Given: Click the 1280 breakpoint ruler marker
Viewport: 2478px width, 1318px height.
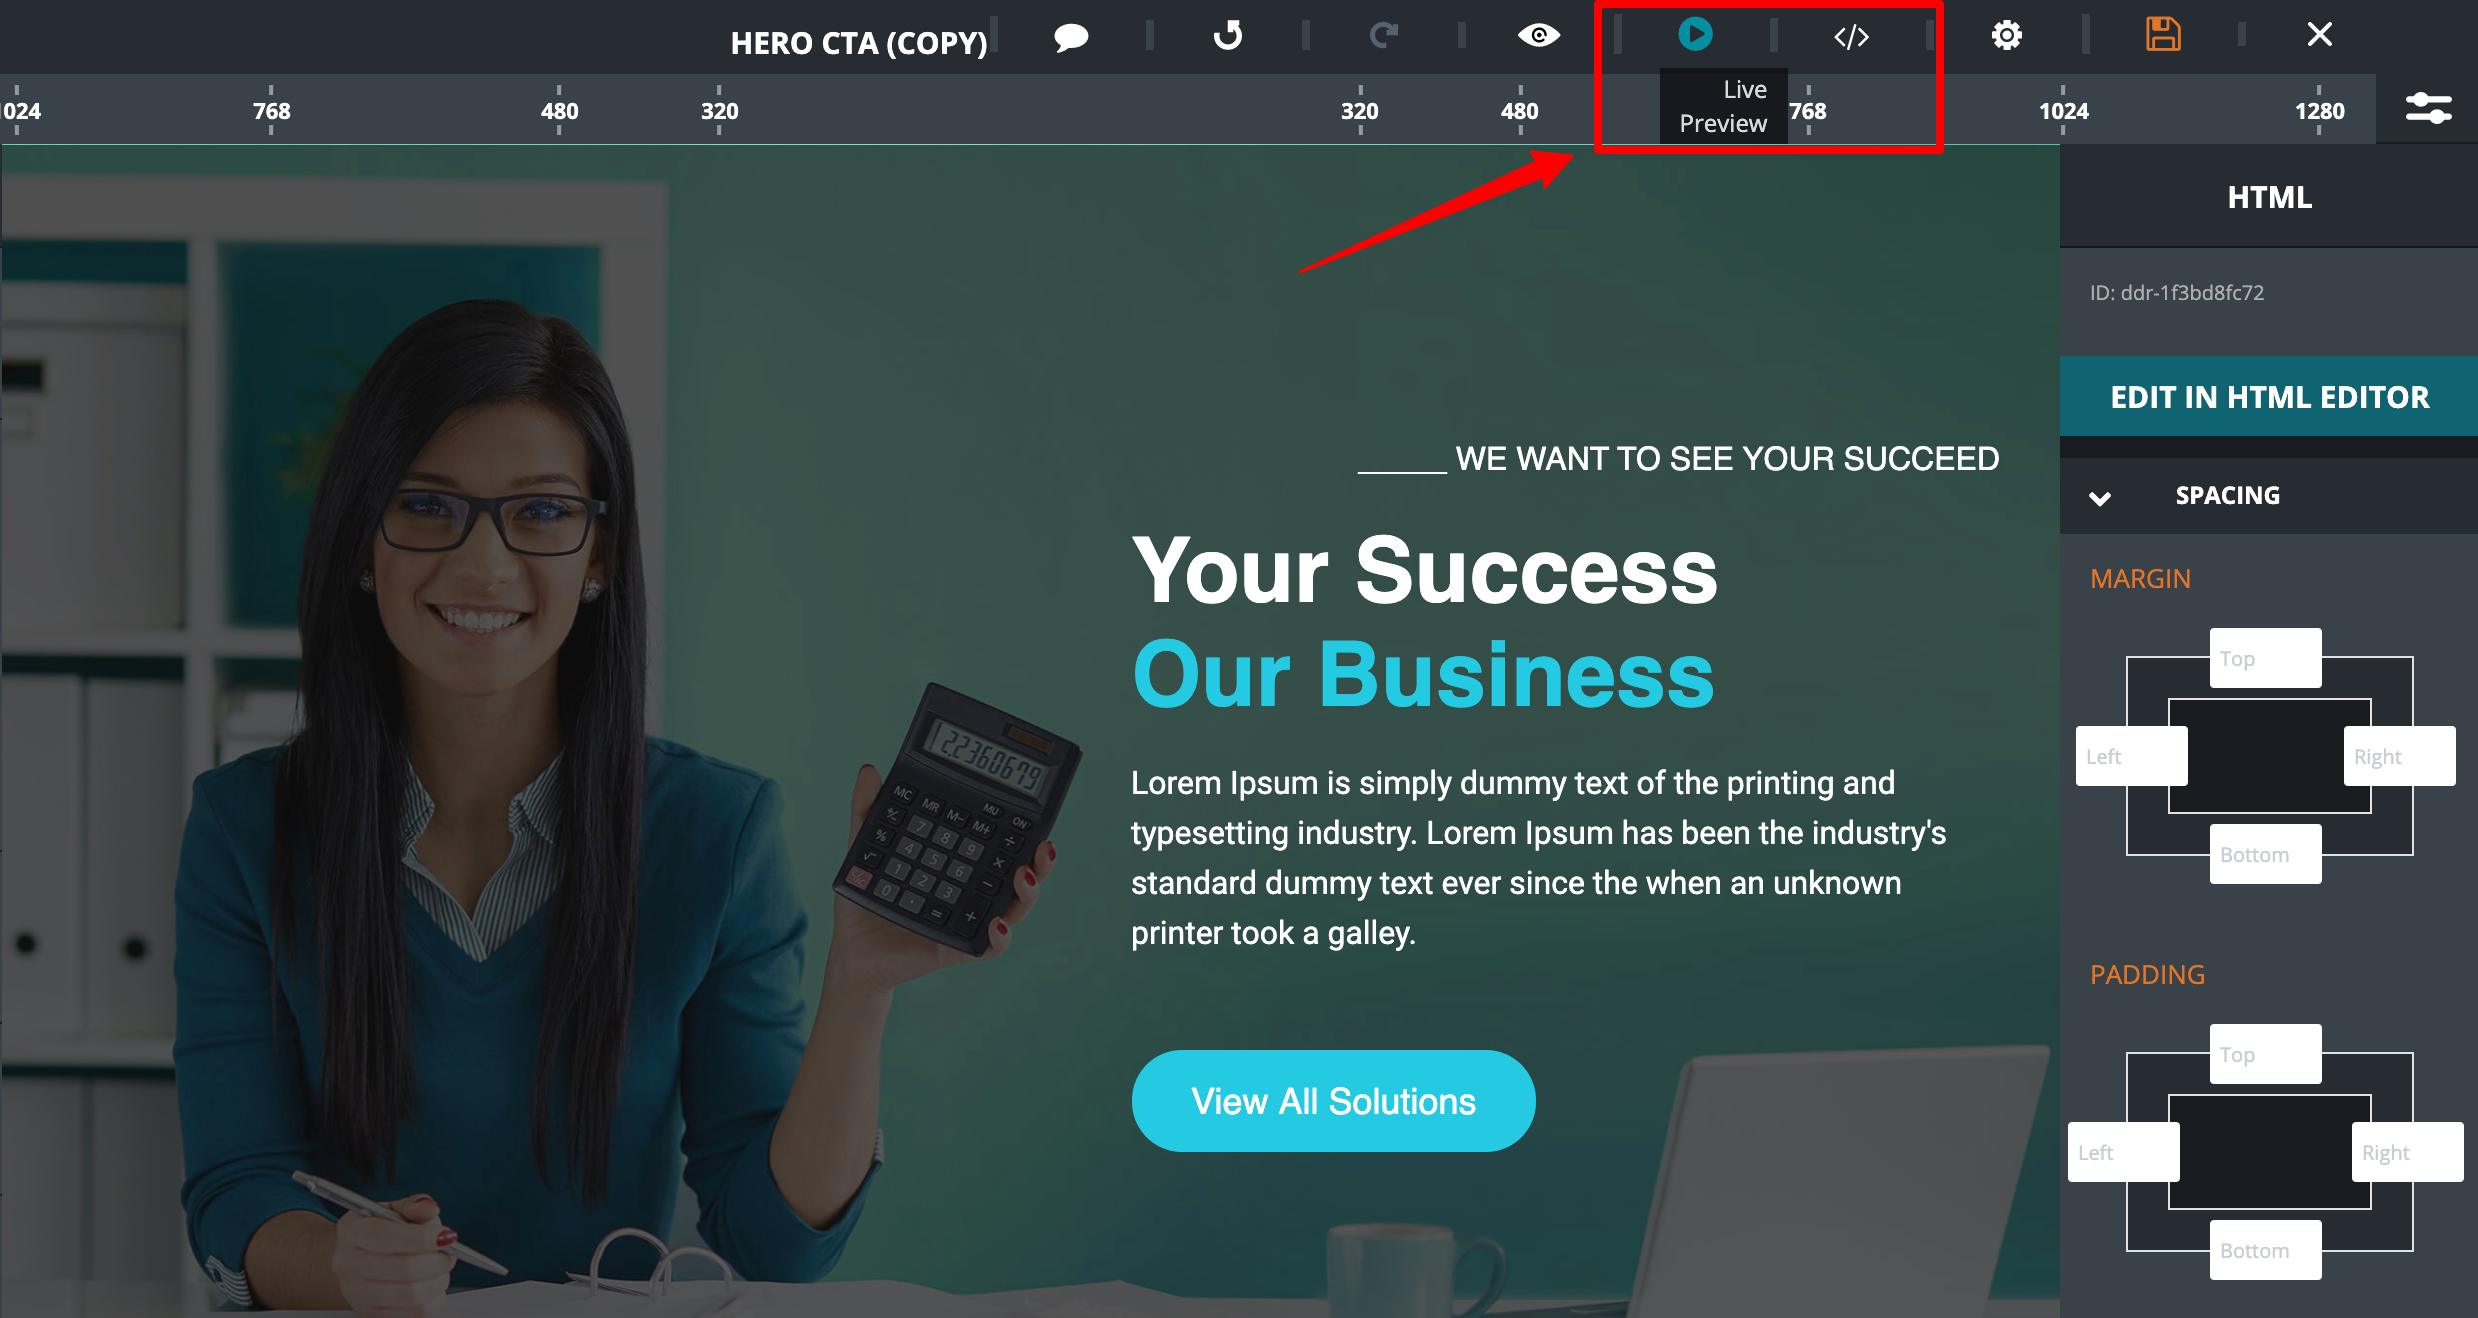Looking at the screenshot, I should (2319, 110).
